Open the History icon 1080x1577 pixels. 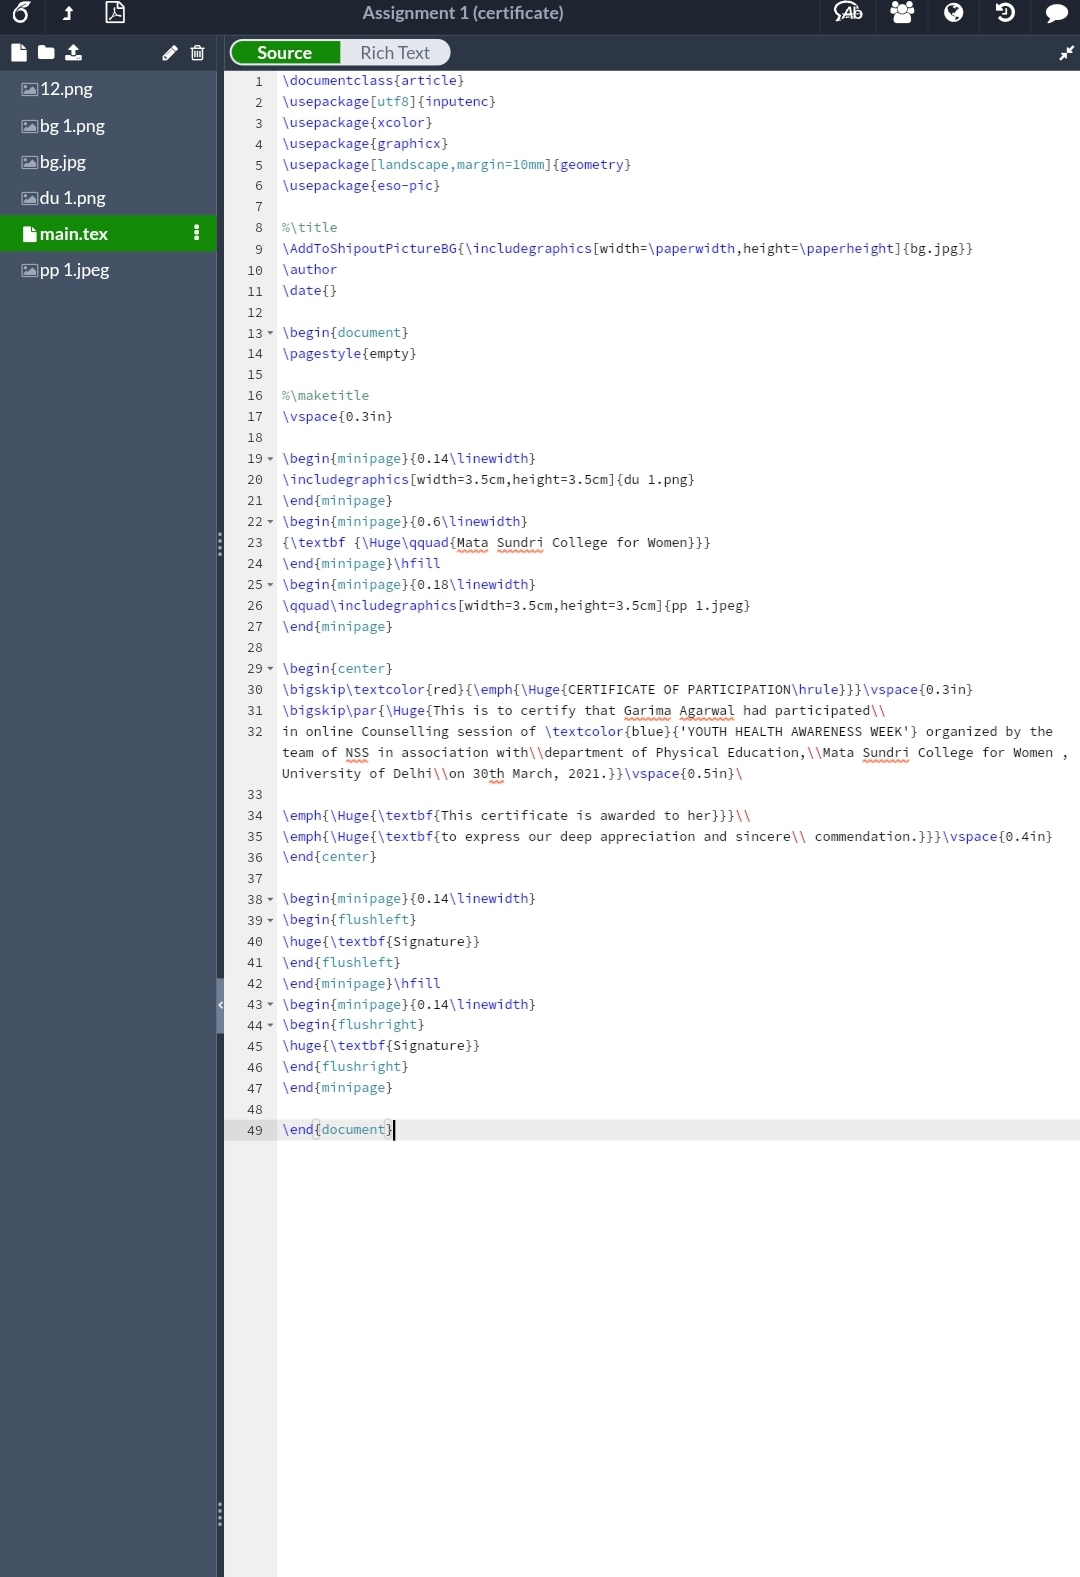point(1005,13)
